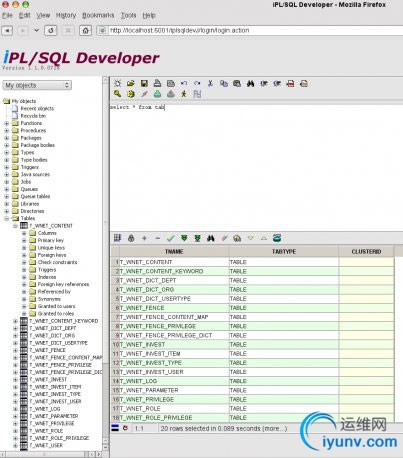
Task: Click the plus Insert record icon
Action: [x=144, y=238]
